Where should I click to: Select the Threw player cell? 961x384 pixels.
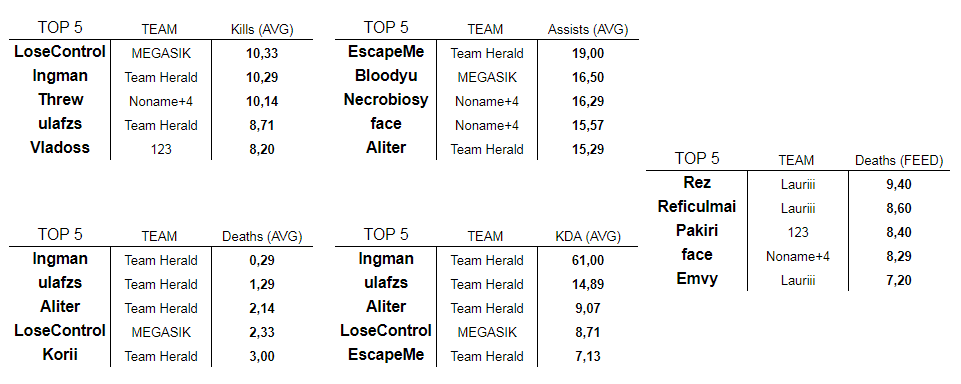point(60,100)
